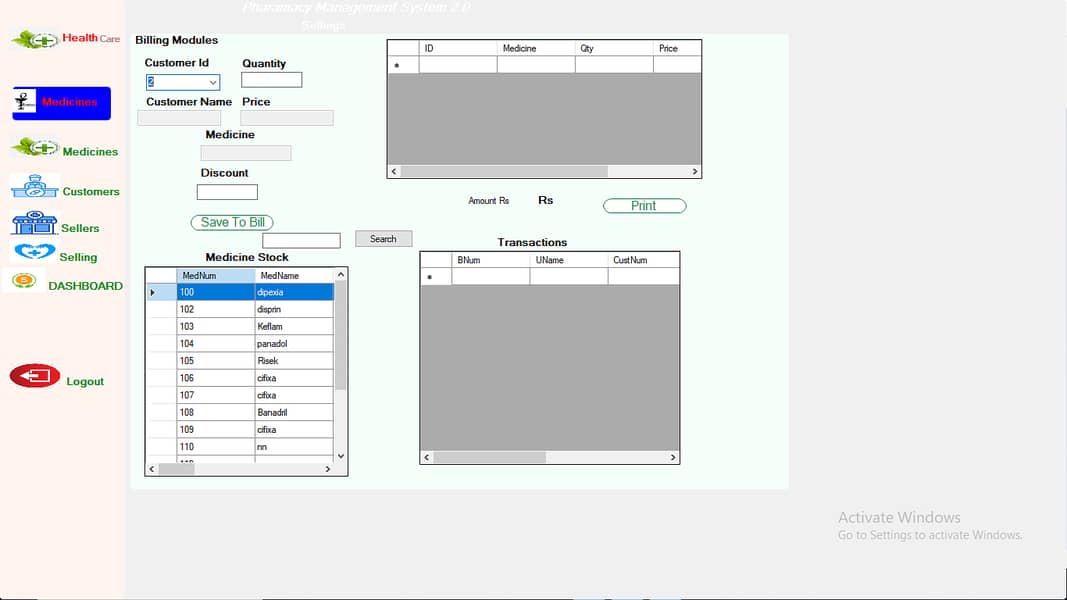The height and width of the screenshot is (600, 1067).
Task: Click the Discount input field
Action: coord(227,192)
